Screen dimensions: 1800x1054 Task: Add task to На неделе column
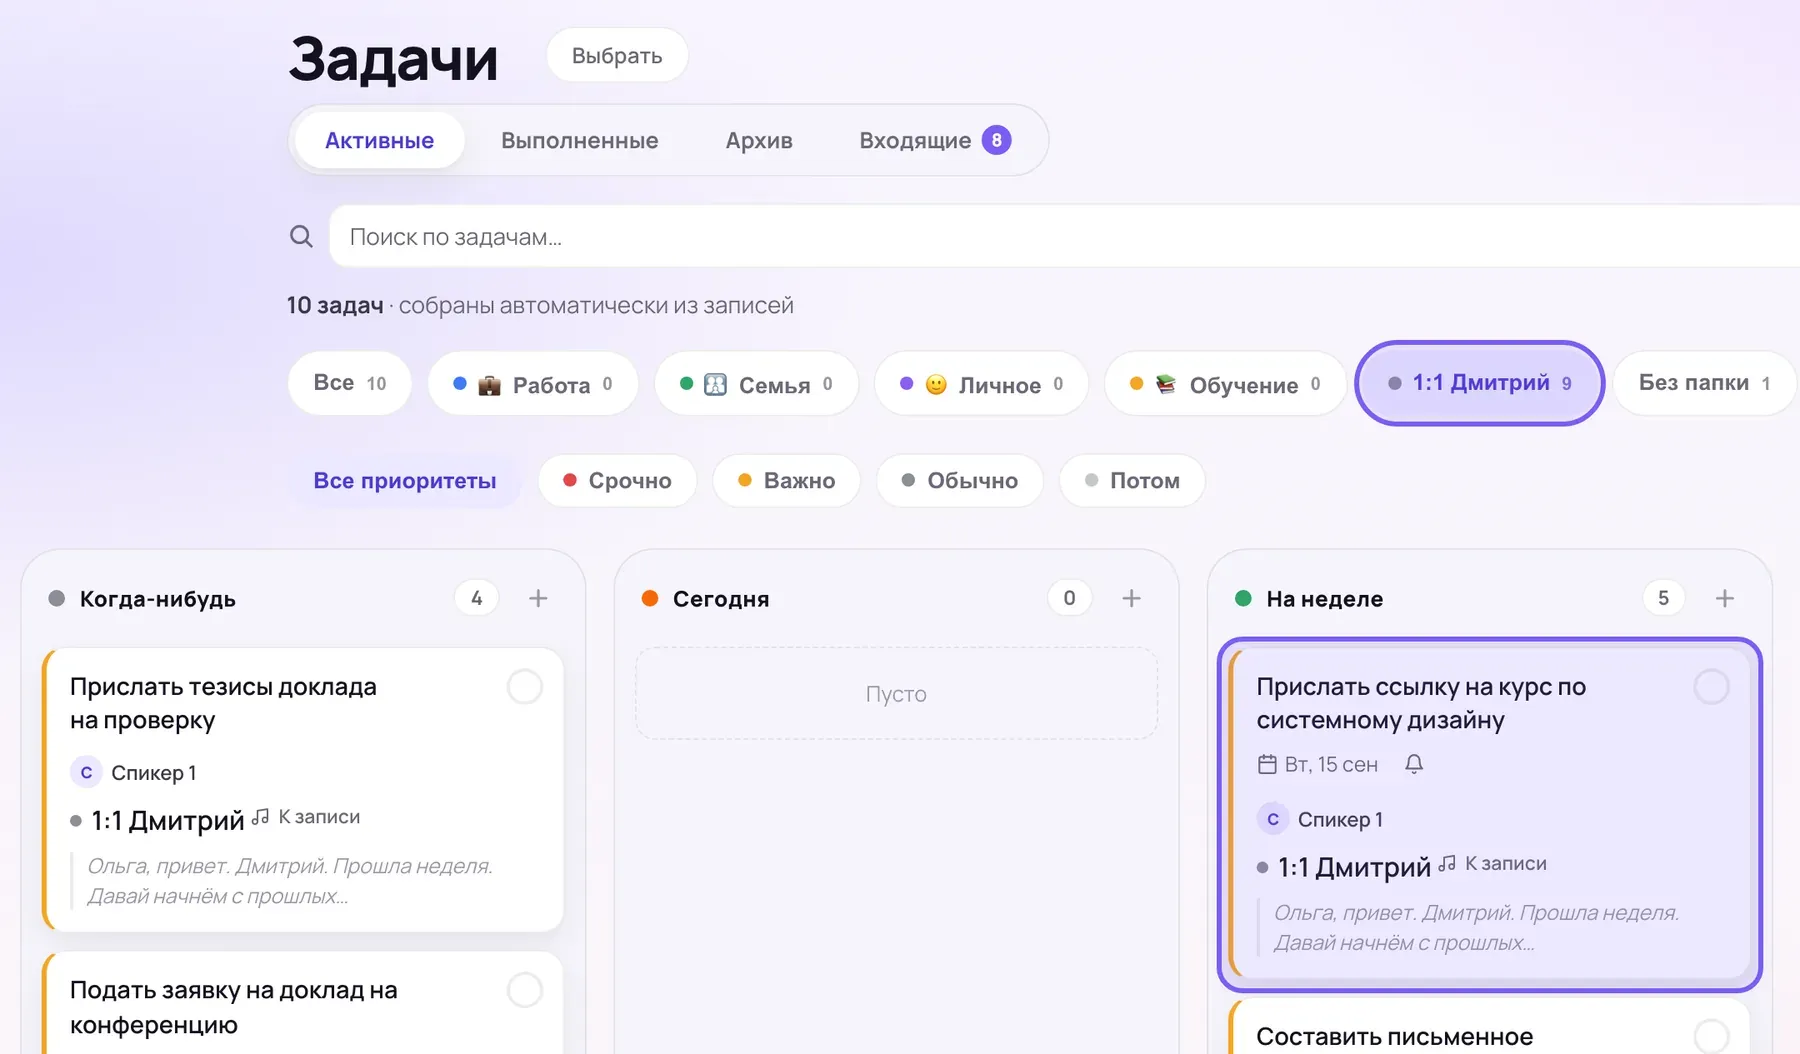click(x=1724, y=598)
